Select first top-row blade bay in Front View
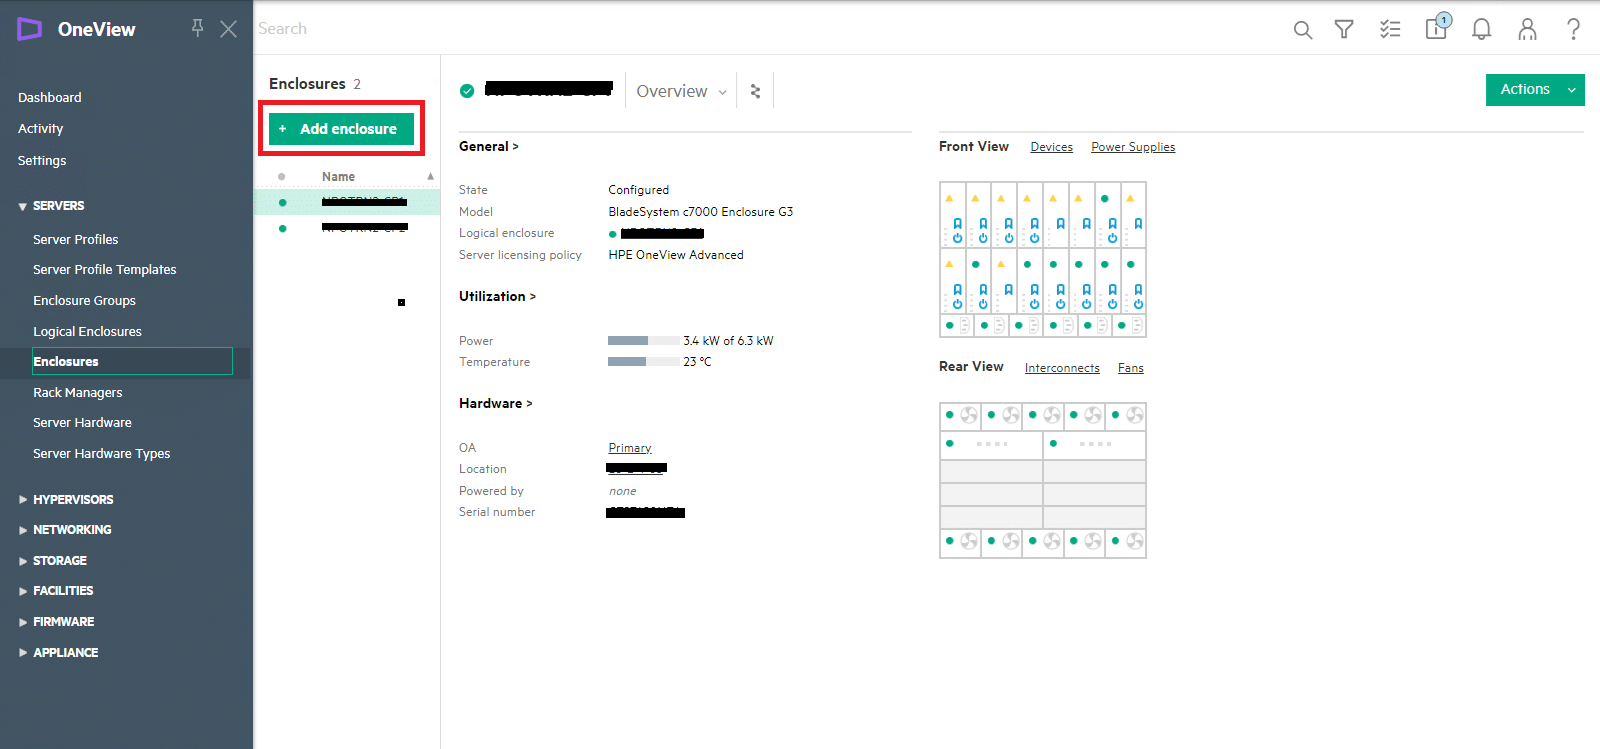 pyautogui.click(x=952, y=215)
